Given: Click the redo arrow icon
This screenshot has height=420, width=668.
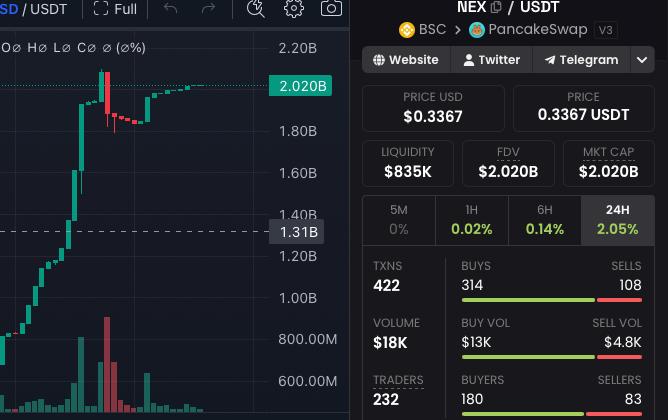Looking at the screenshot, I should [208, 8].
